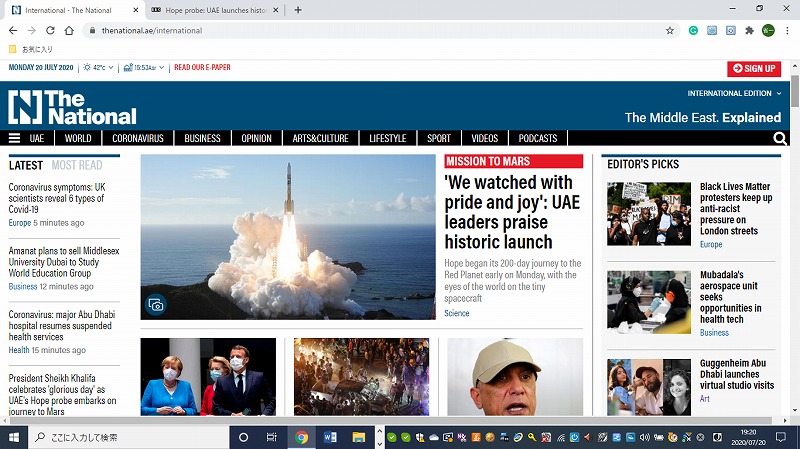Switch to the Hope probe tab
The image size is (800, 449).
coord(214,10)
